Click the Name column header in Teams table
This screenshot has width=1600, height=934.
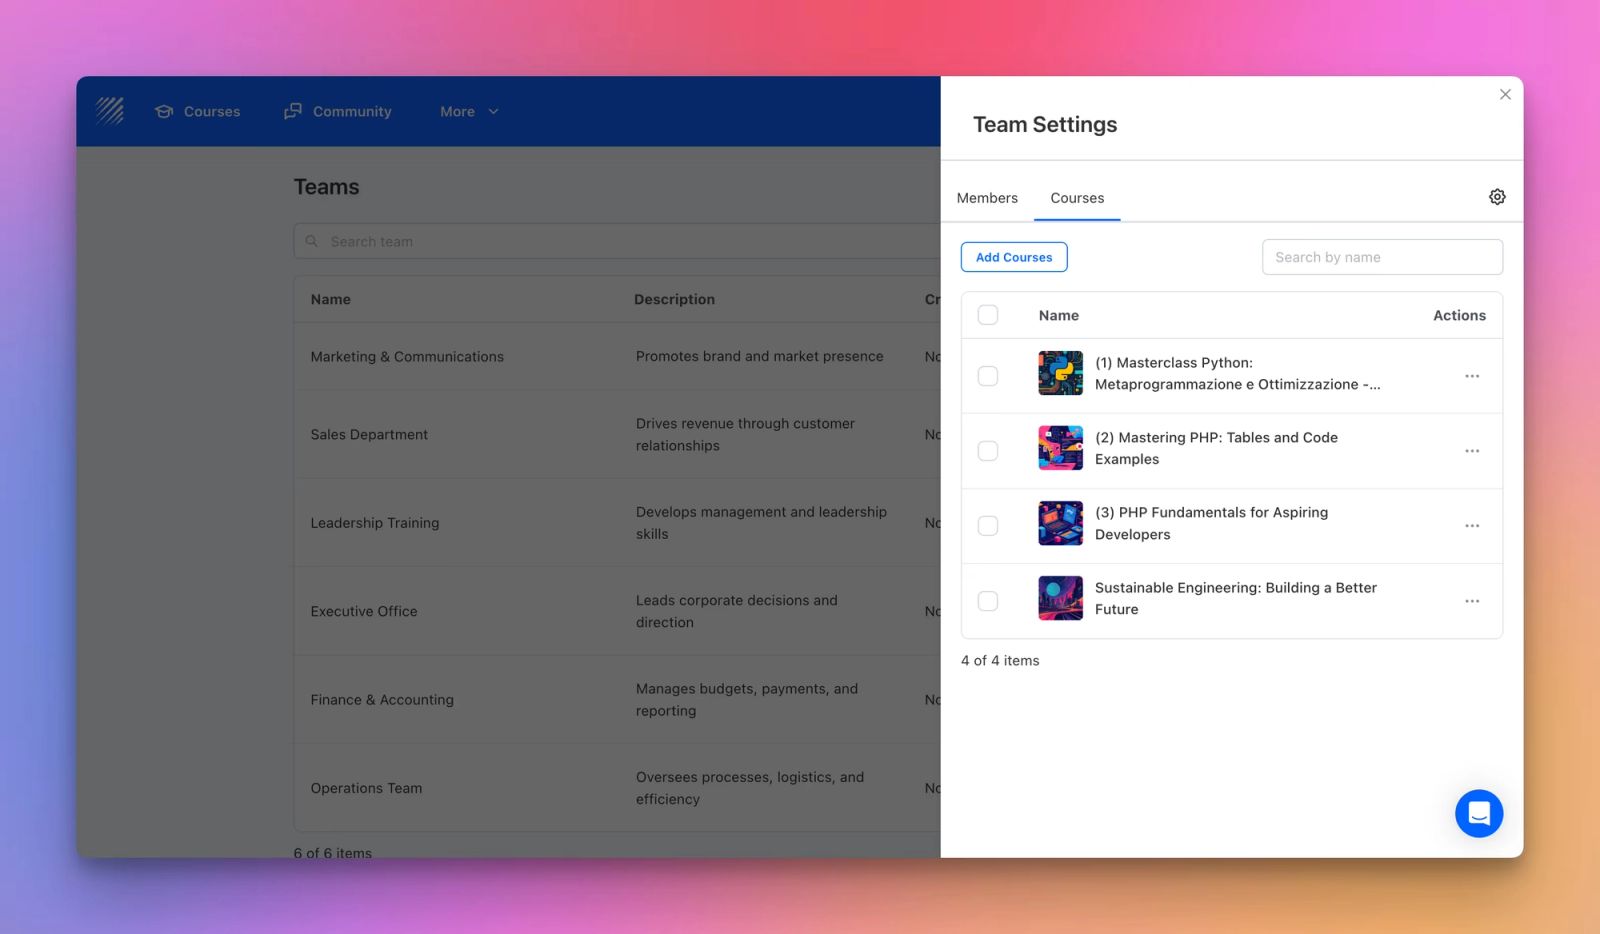click(x=330, y=299)
